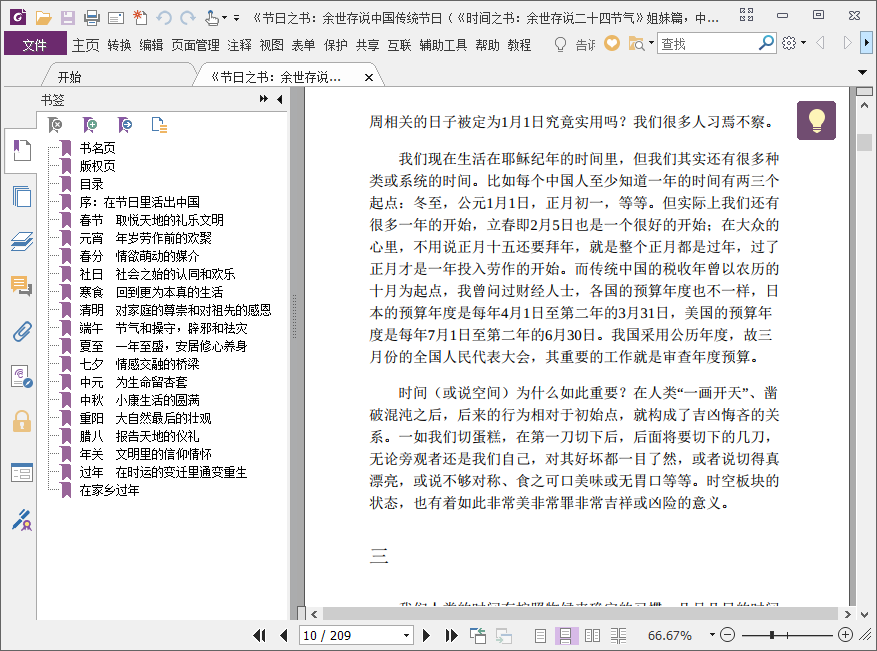877x651 pixels.
Task: Open bookmark 重阳 大自然最后的壮观
Action: point(145,418)
